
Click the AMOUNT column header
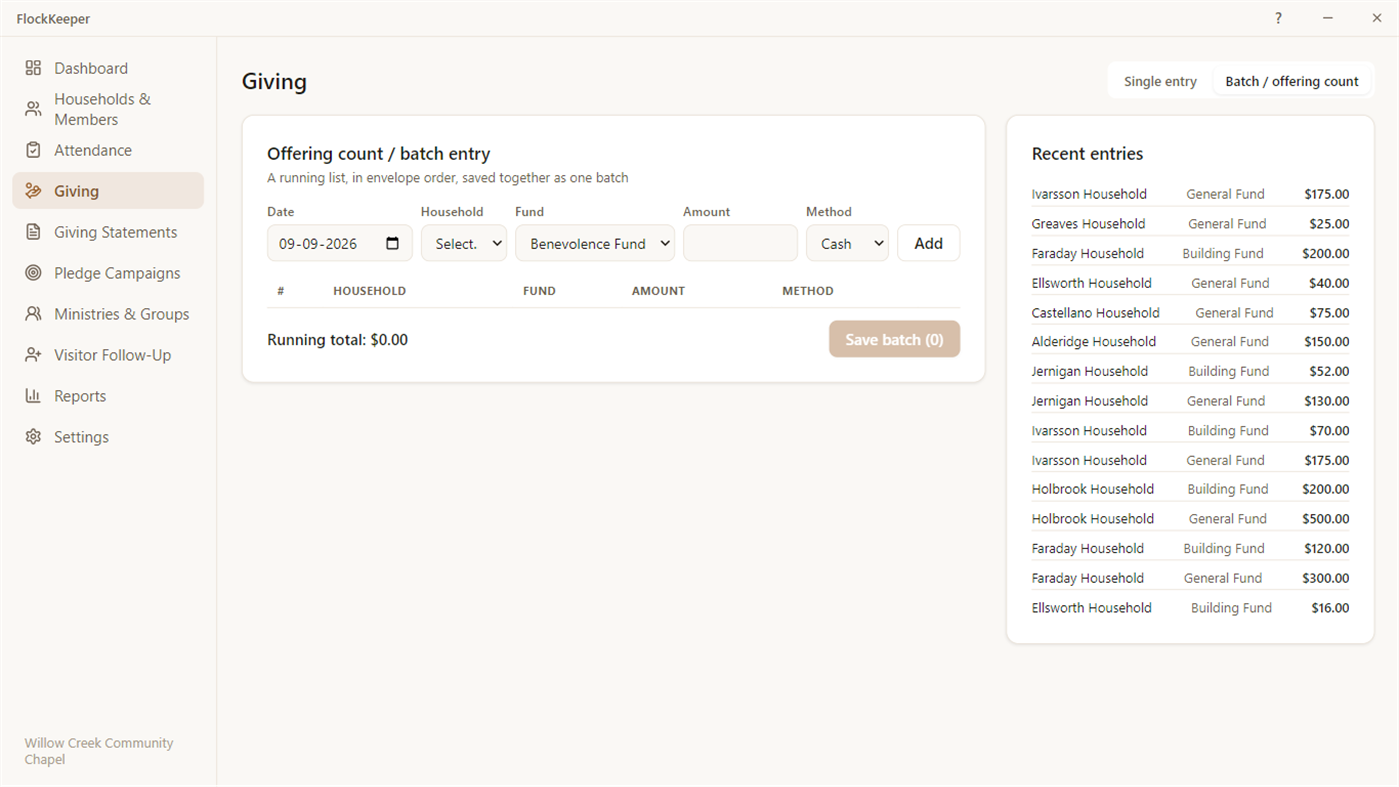click(x=658, y=291)
